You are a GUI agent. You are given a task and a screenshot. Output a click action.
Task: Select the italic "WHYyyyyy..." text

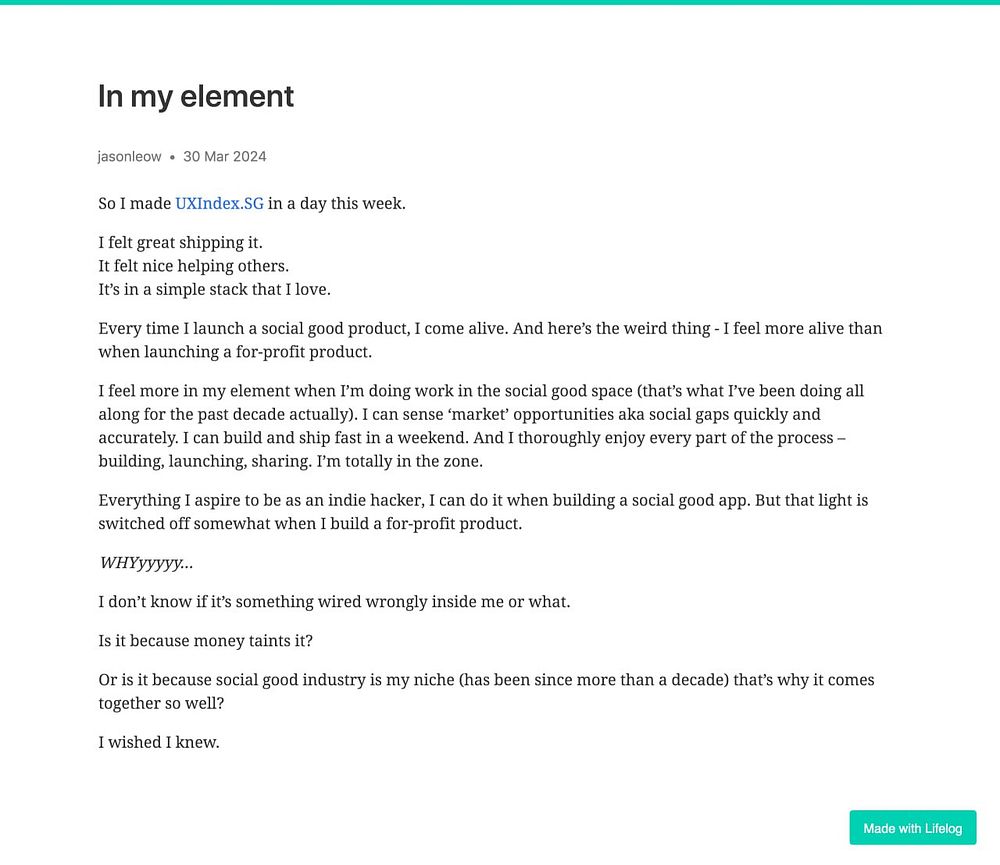point(146,563)
